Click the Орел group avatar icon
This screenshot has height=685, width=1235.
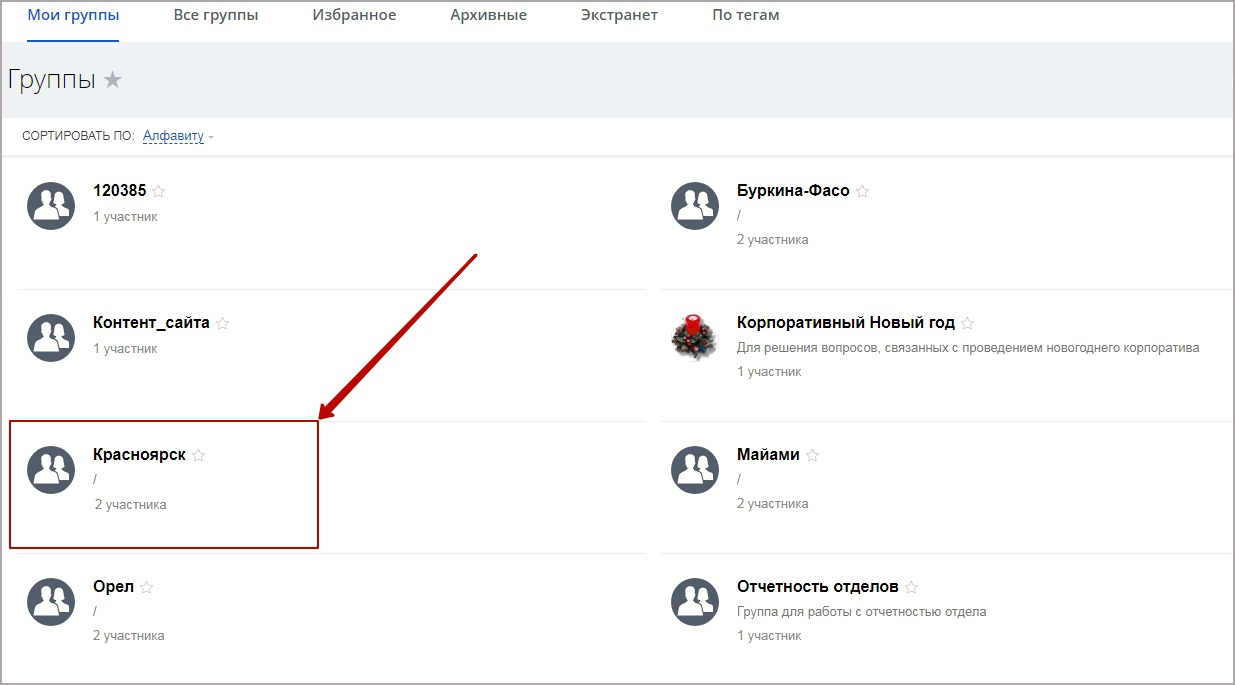51,602
